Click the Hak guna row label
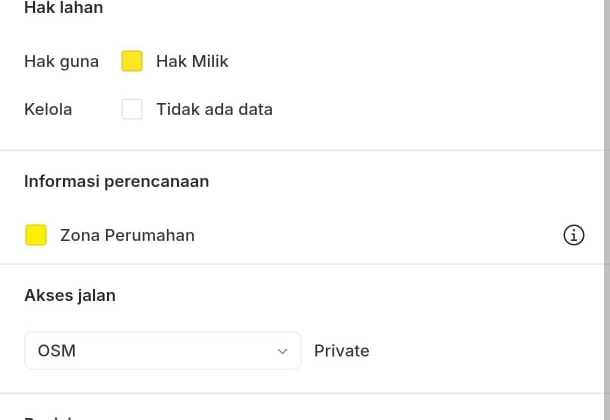 click(62, 61)
